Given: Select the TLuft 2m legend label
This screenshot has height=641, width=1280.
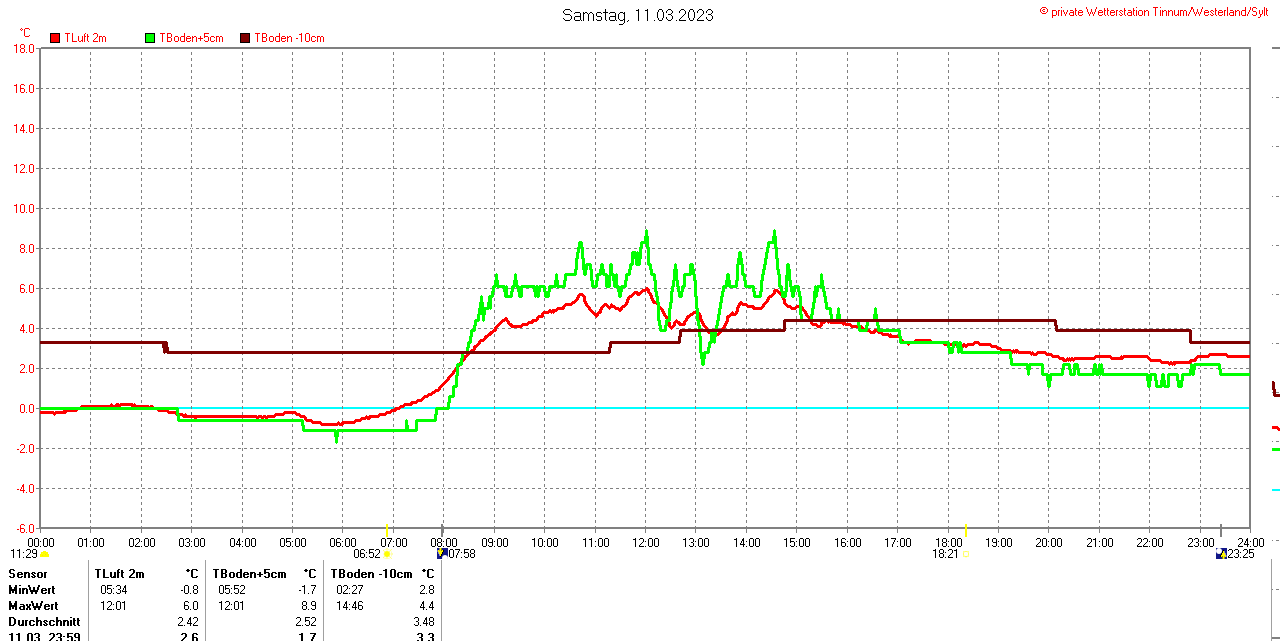Looking at the screenshot, I should point(85,38).
